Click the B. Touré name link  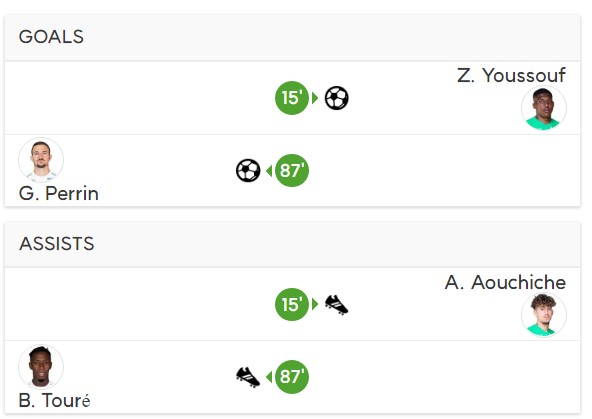54,401
